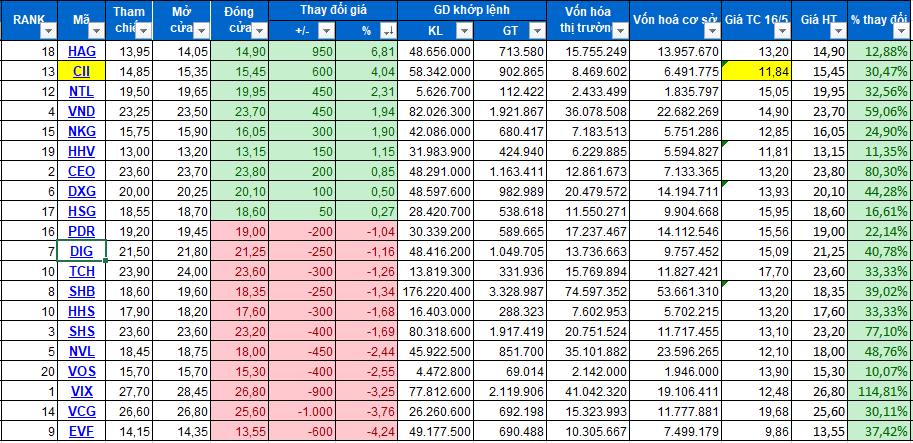This screenshot has height=443, width=913.
Task: Open the Vốn hoá cơ sở filter dropdown
Action: pos(712,31)
